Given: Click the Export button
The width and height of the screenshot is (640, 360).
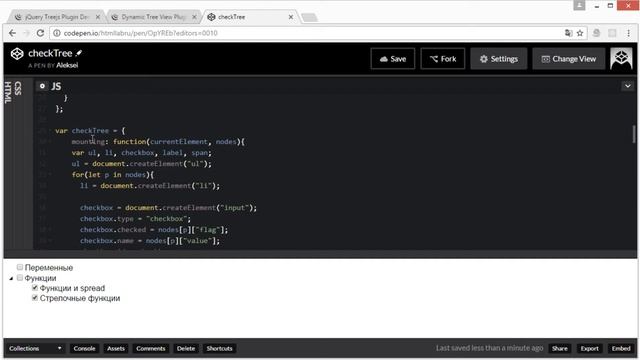Looking at the screenshot, I should coord(589,349).
